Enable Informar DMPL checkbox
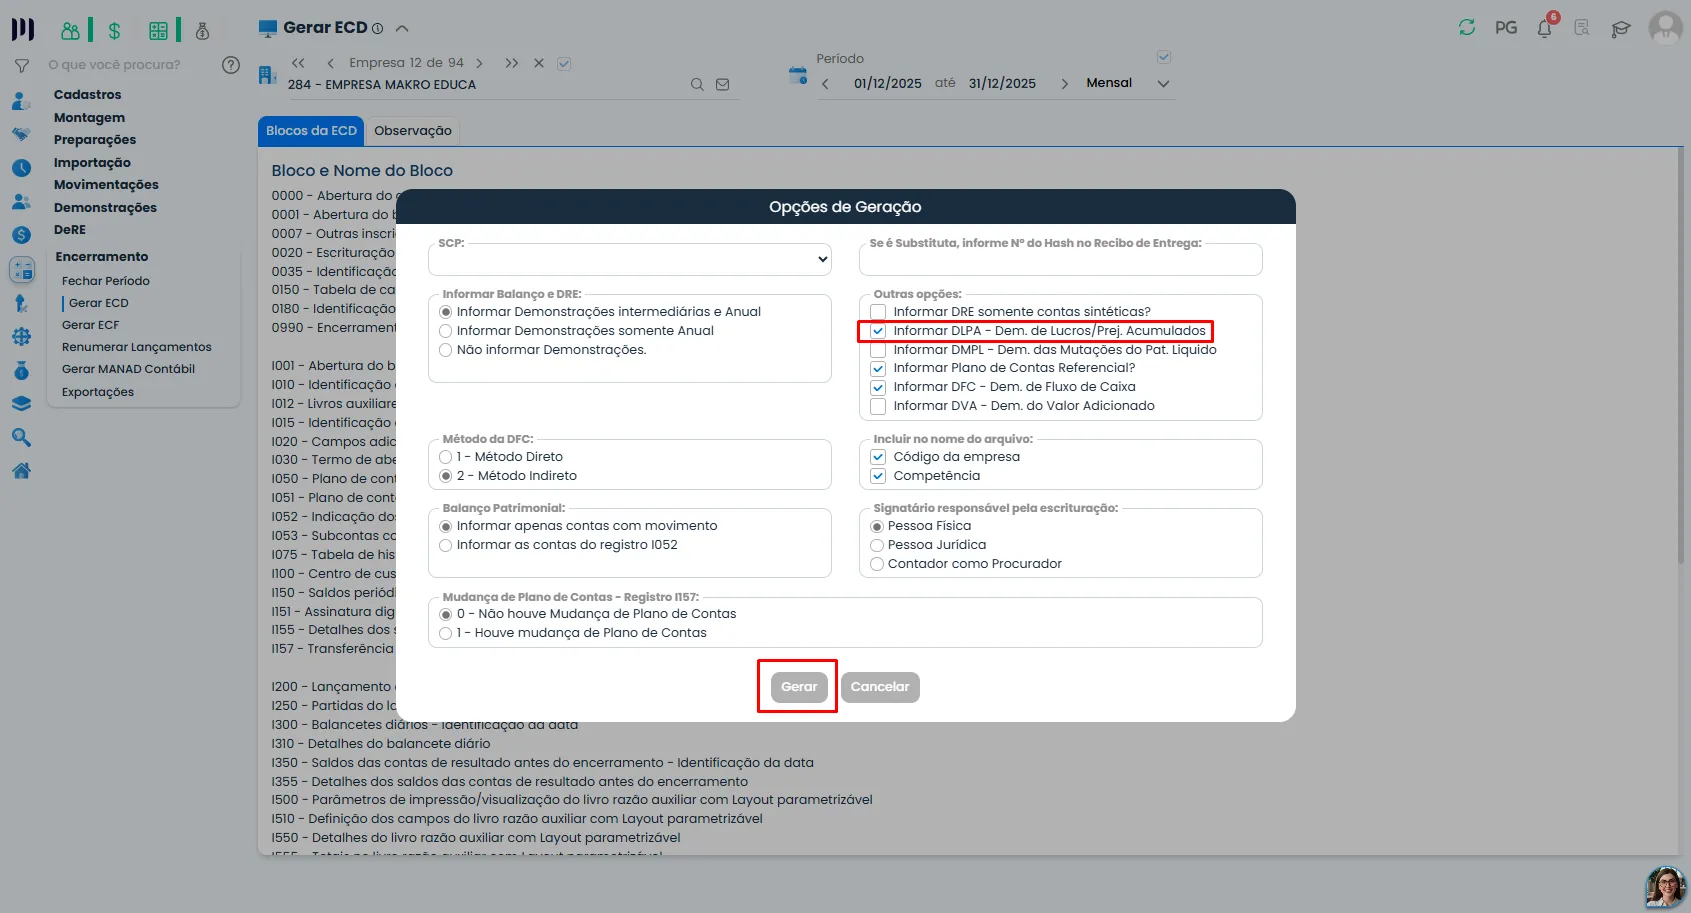Image resolution: width=1691 pixels, height=913 pixels. point(878,350)
